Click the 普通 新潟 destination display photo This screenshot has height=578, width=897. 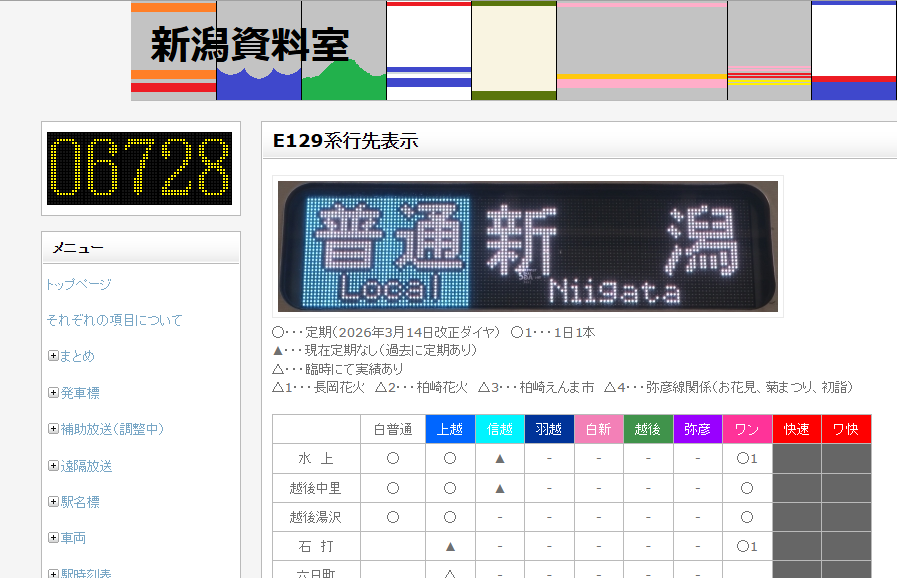527,247
